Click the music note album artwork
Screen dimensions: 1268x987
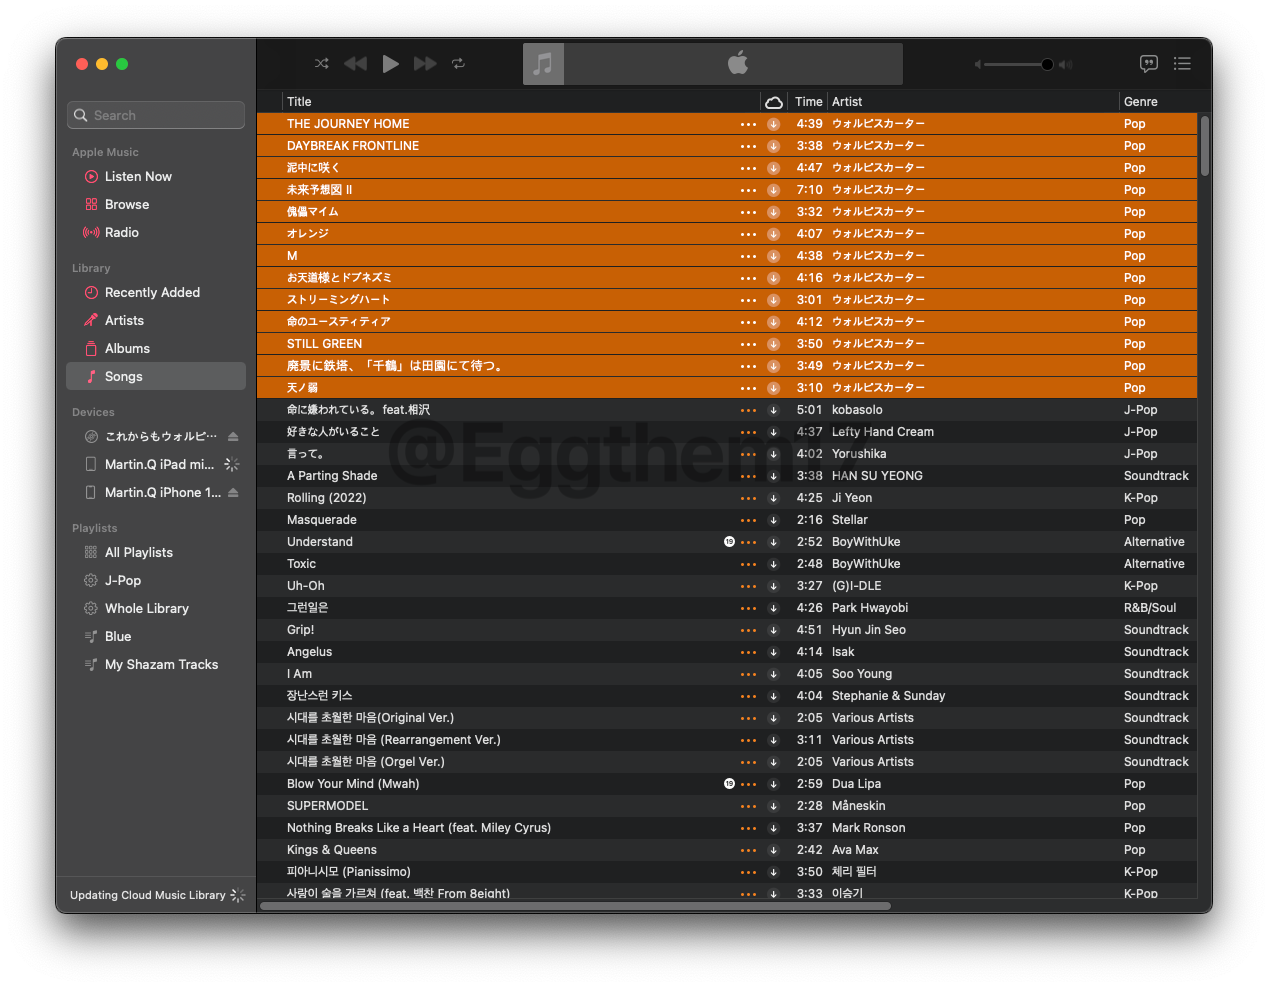point(543,64)
